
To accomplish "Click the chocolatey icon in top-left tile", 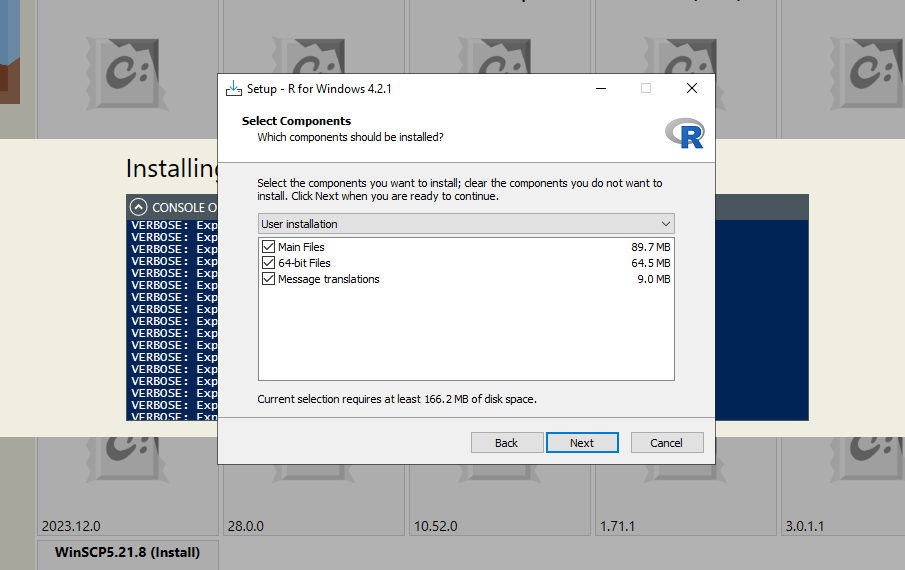I will 128,74.
